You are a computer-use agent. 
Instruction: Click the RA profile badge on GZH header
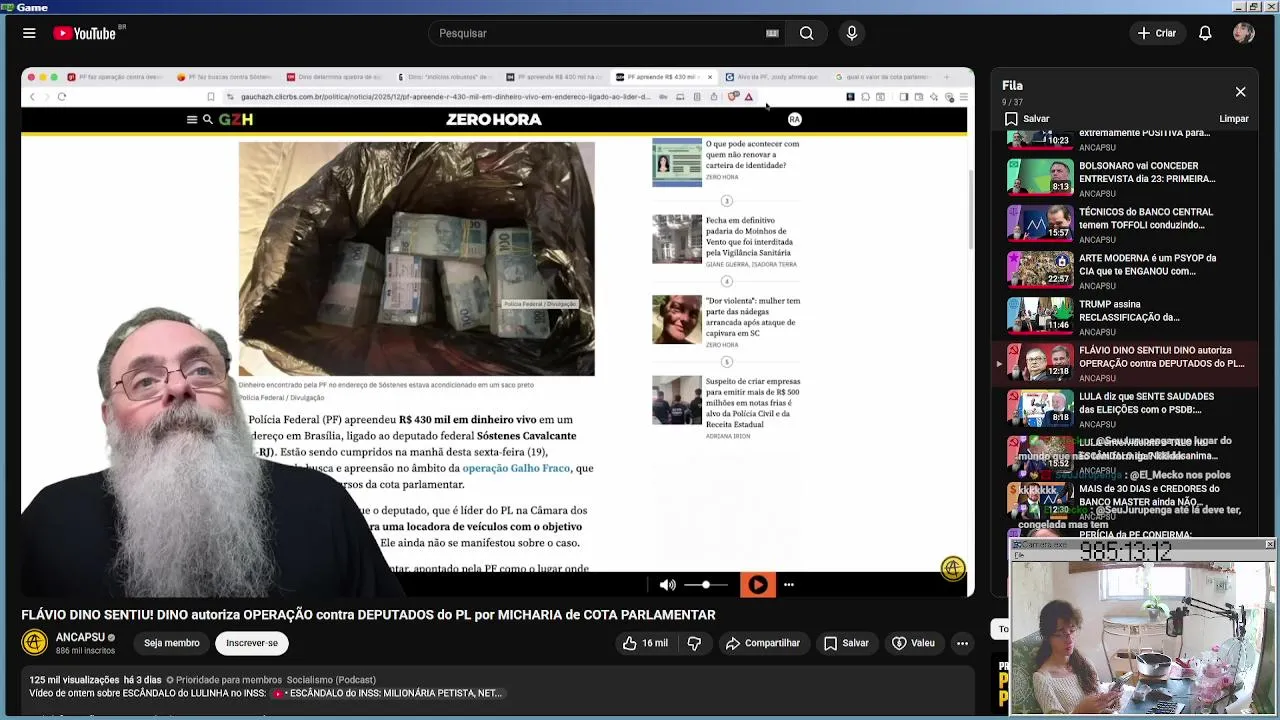[x=794, y=119]
